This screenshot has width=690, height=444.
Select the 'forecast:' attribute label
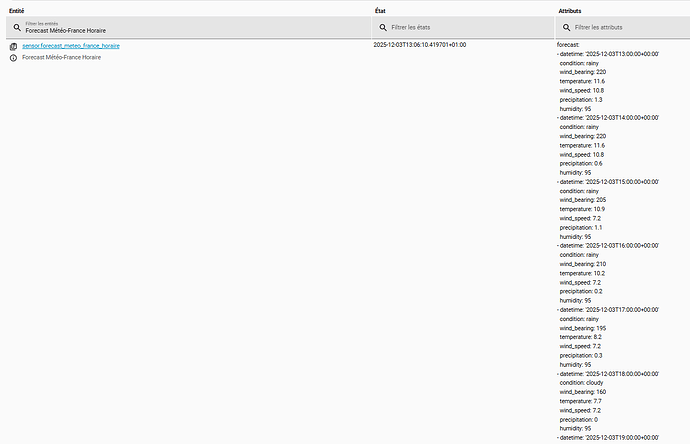pyautogui.click(x=568, y=45)
